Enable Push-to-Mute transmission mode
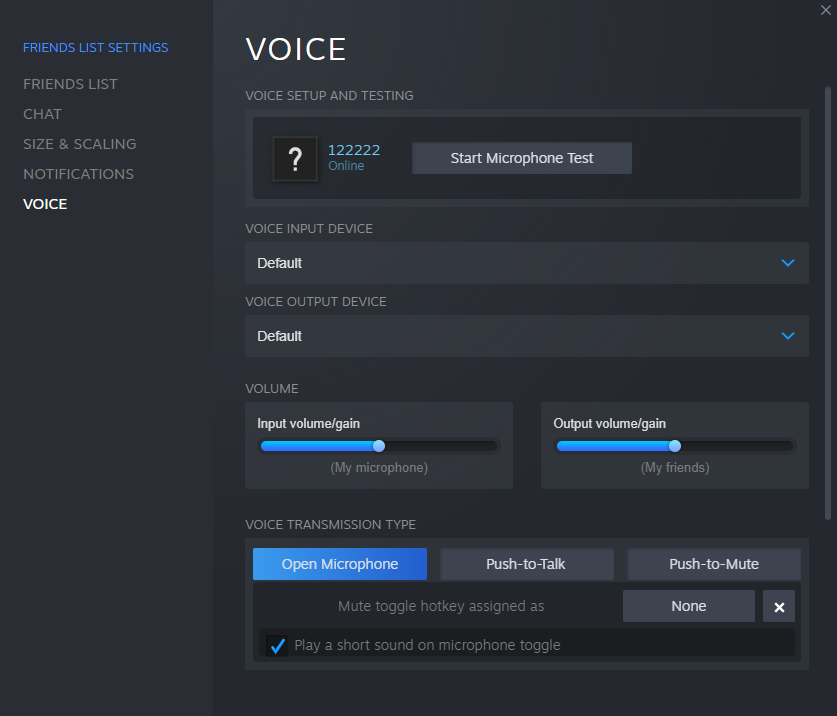This screenshot has height=716, width=837. click(714, 564)
